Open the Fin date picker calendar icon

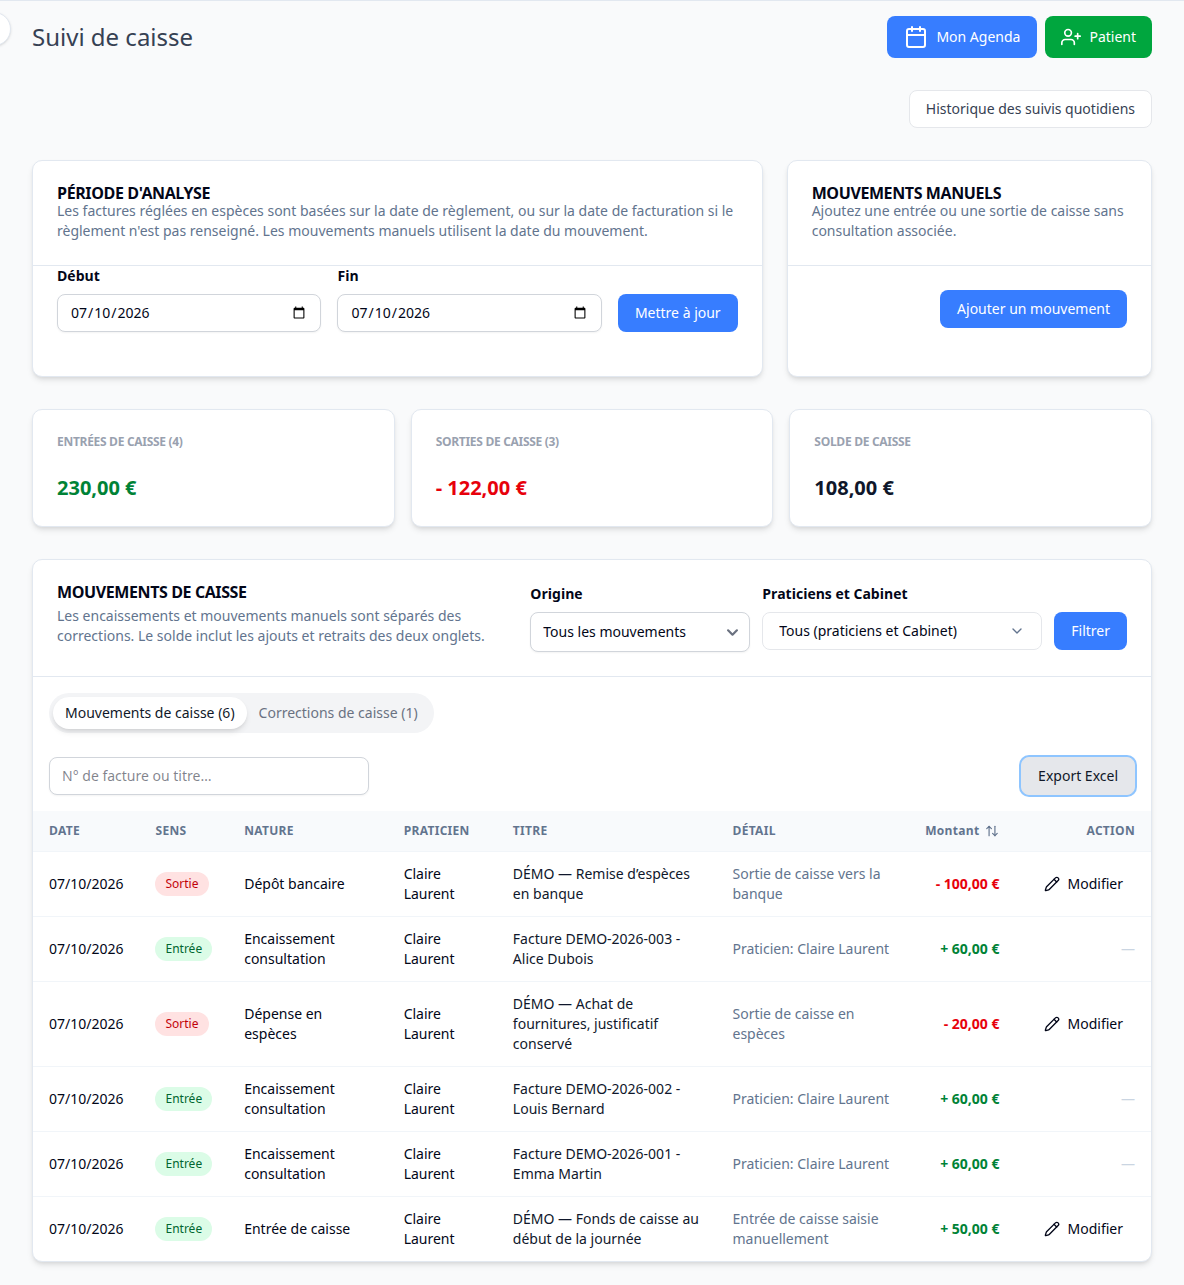pyautogui.click(x=580, y=313)
